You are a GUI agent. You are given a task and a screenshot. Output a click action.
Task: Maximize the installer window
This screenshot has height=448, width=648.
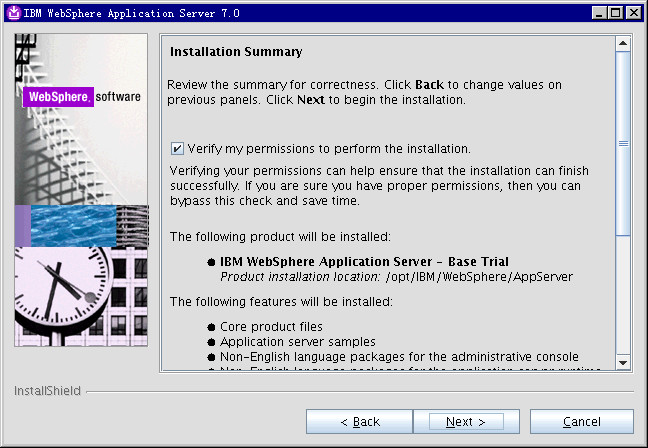pos(615,11)
